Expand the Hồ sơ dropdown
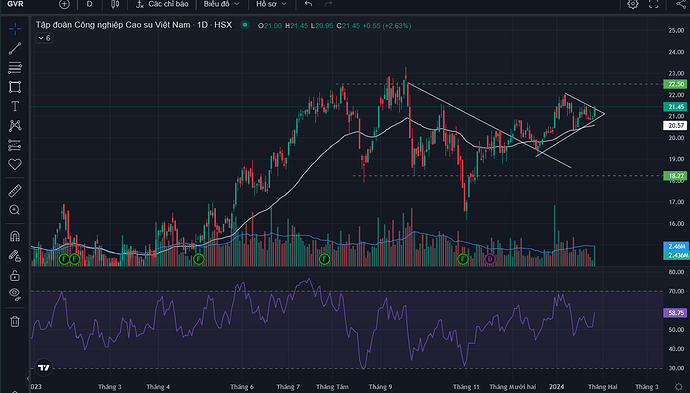Screen dimensions: 690x393 coord(271,4)
